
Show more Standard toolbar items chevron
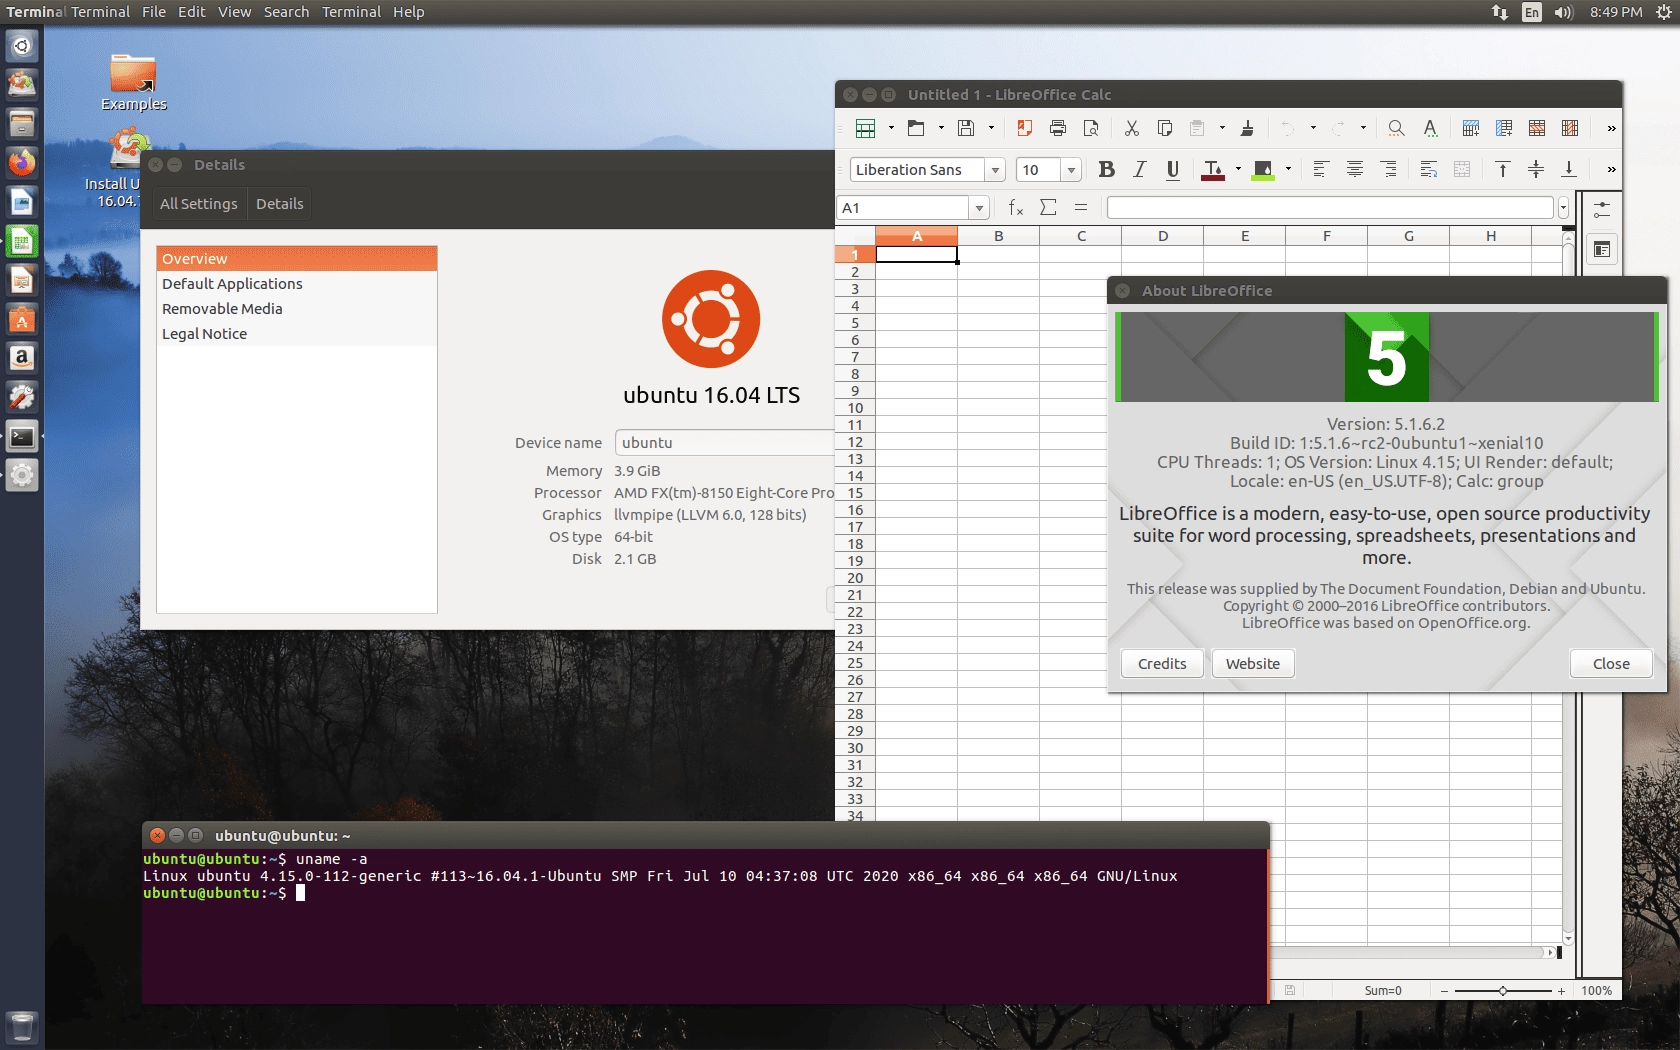pos(1611,128)
